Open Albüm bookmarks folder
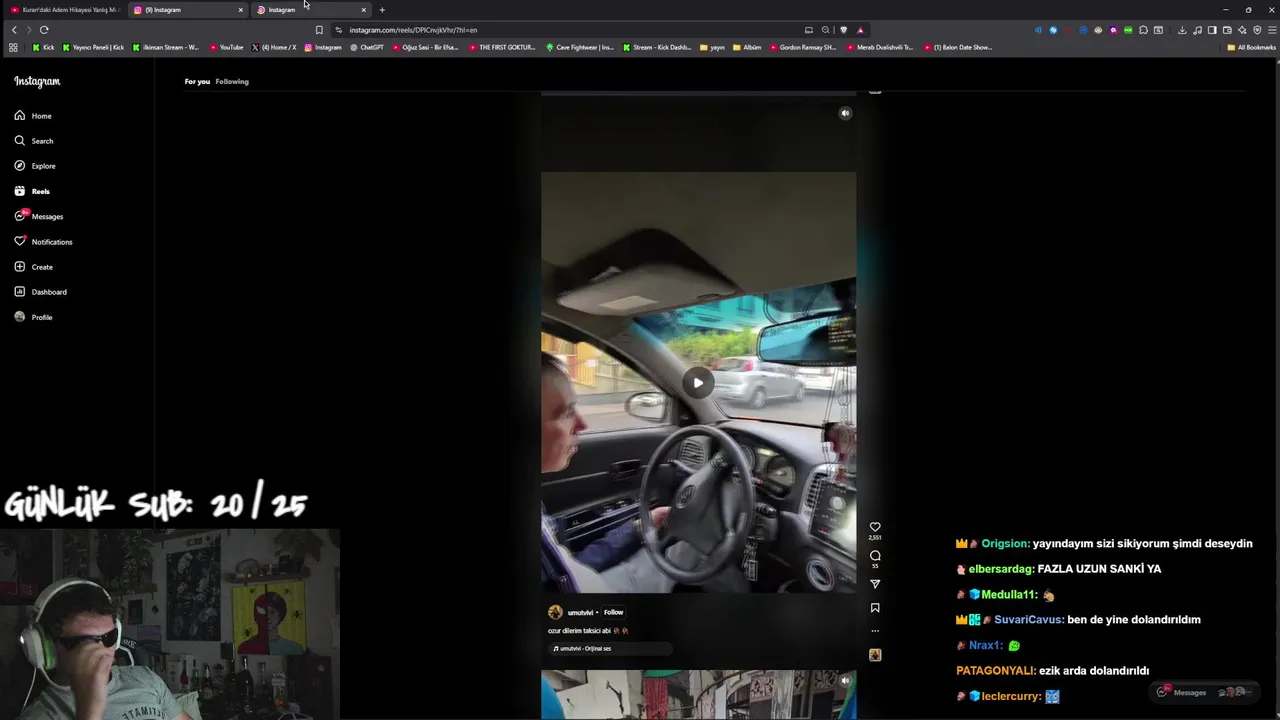 (747, 47)
